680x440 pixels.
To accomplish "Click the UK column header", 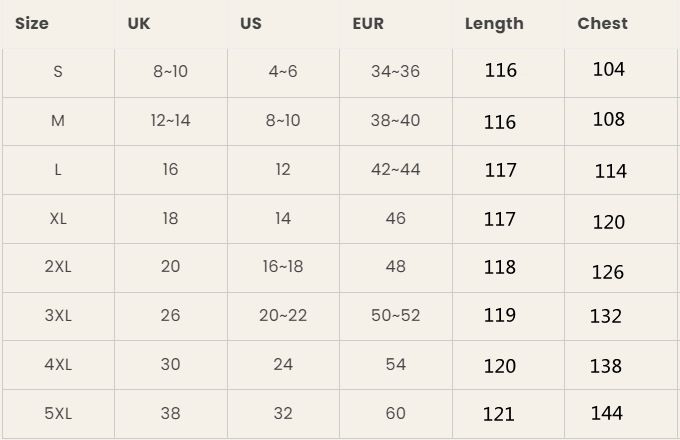I will point(139,23).
